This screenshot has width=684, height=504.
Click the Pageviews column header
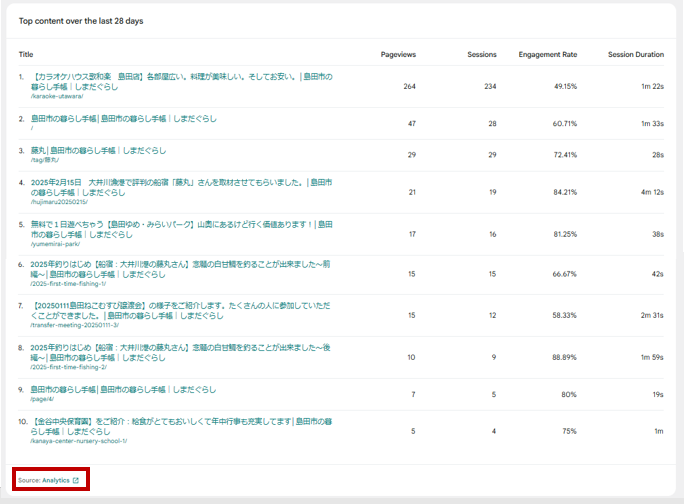click(x=398, y=54)
